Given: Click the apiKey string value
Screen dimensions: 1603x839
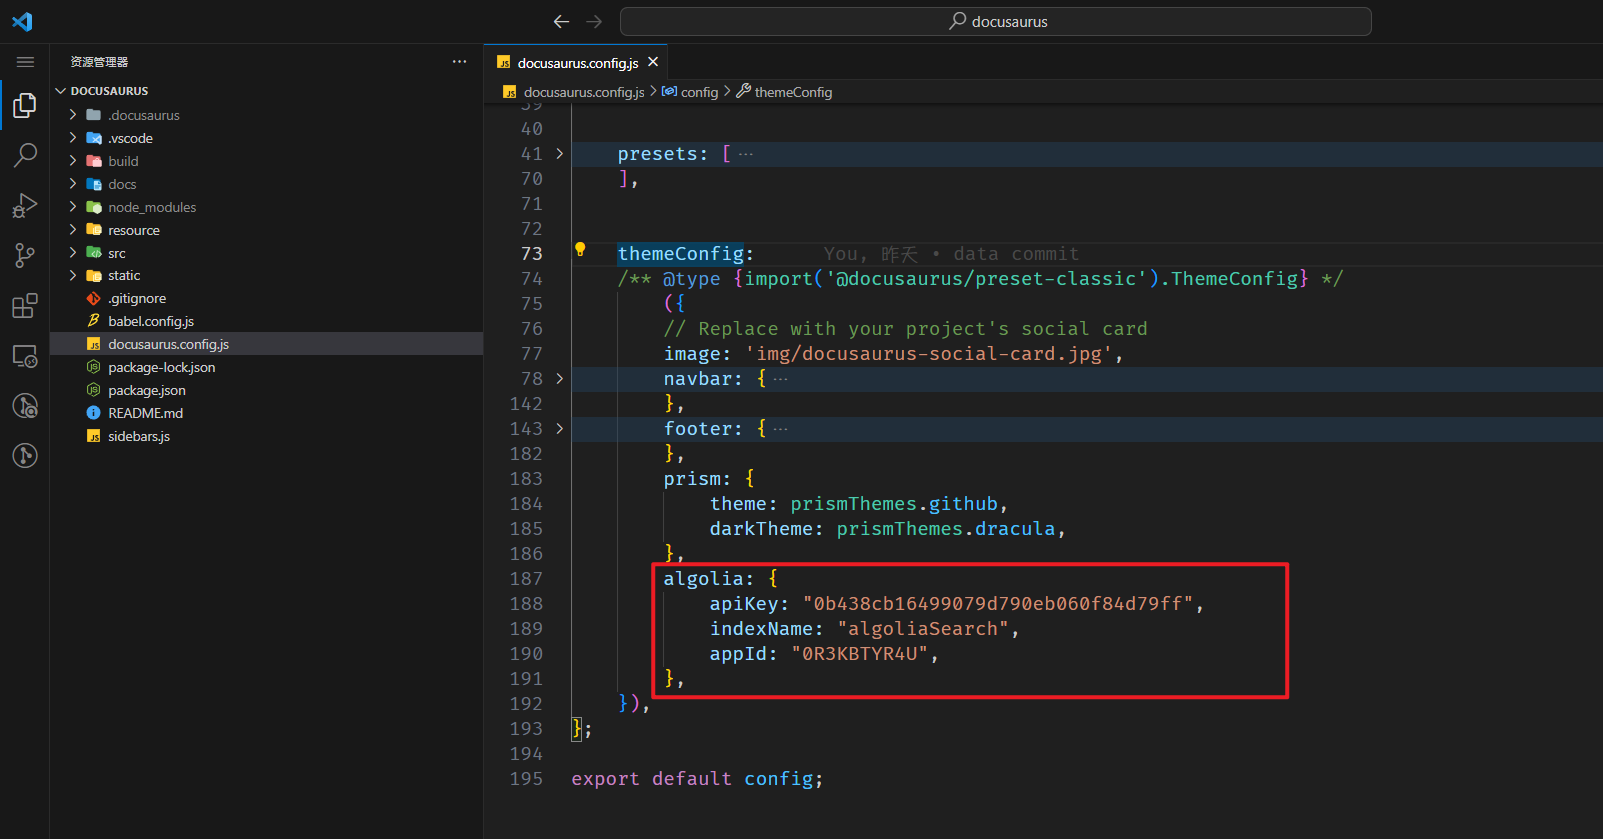Looking at the screenshot, I should pyautogui.click(x=998, y=604).
